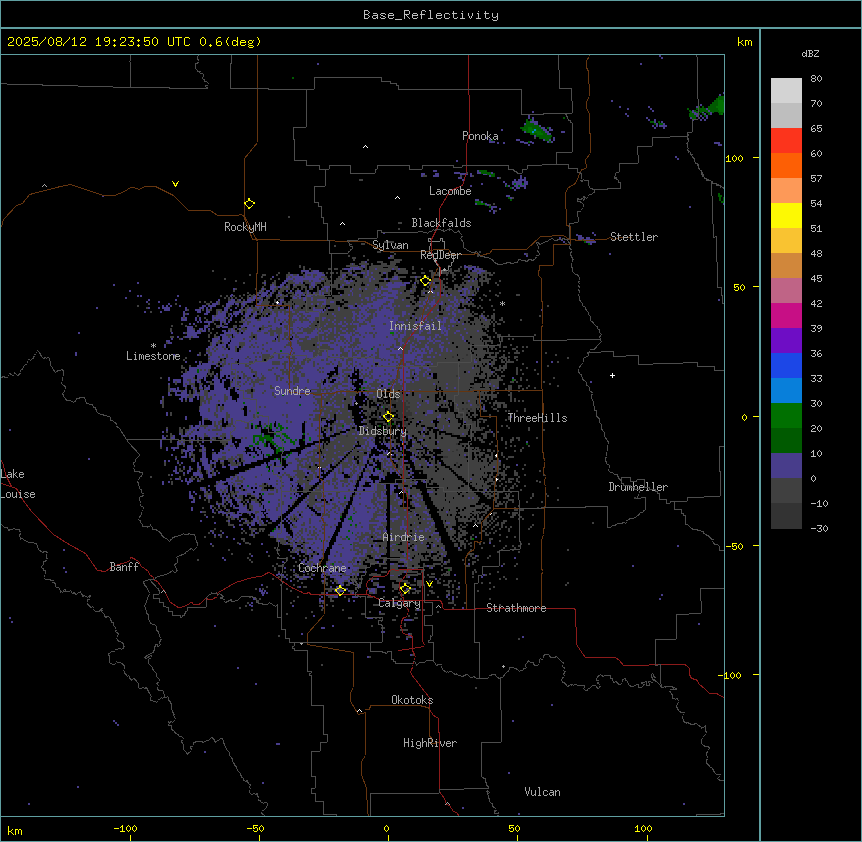Click the white plus marker north of Drumheller
This screenshot has height=842, width=862.
tap(612, 375)
